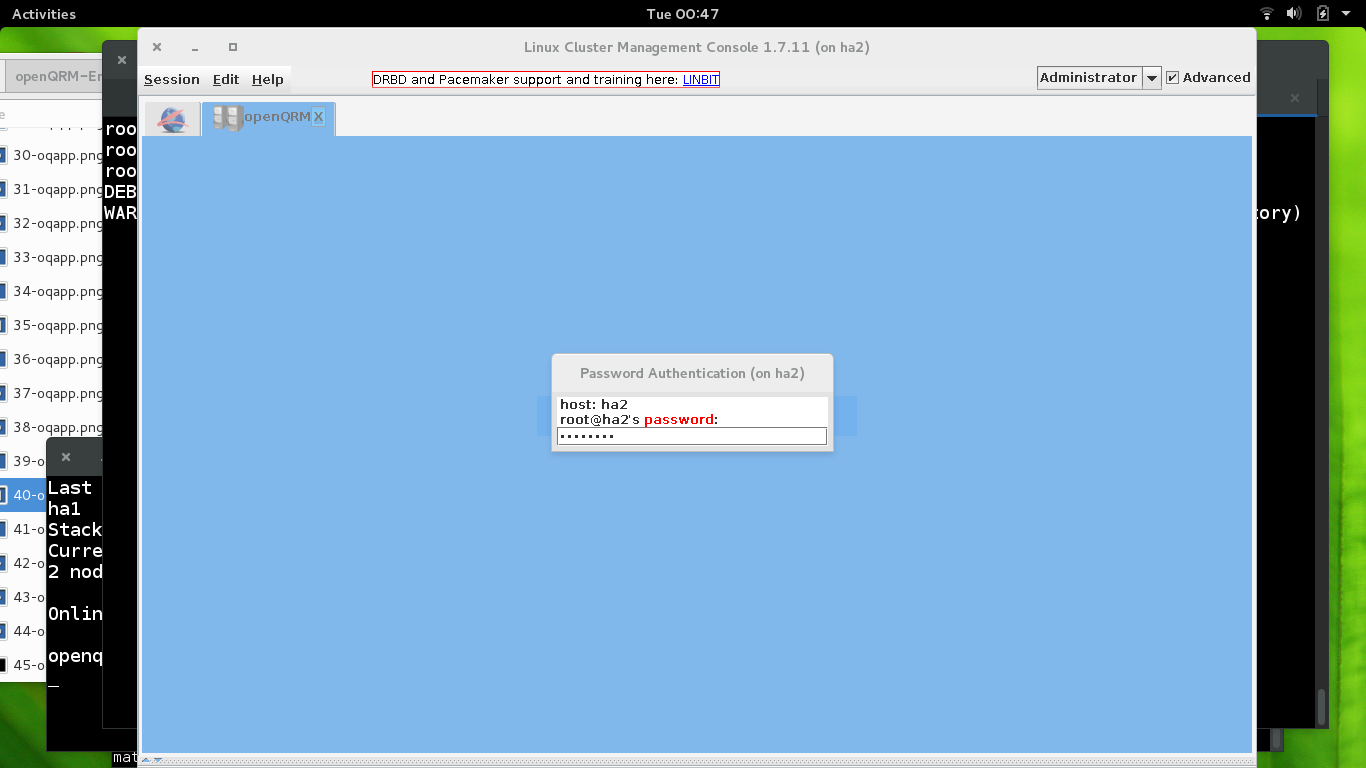Close the terminal showing 'Last ha1 Stack'
1366x768 pixels.
click(66, 457)
